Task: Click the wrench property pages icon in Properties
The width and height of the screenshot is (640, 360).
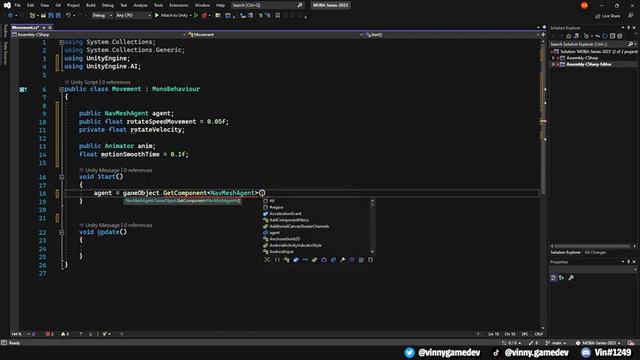Action: (x=571, y=278)
